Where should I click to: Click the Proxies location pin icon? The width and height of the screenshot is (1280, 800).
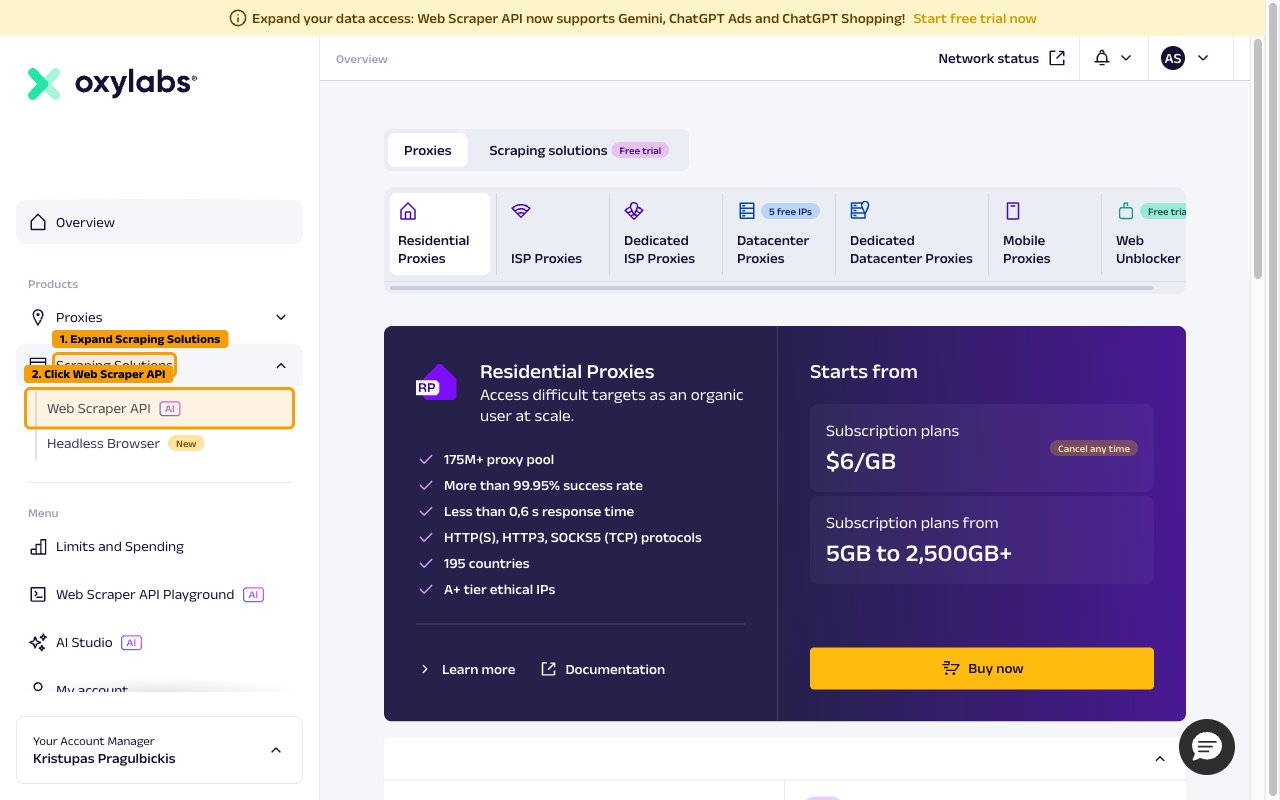click(x=38, y=317)
